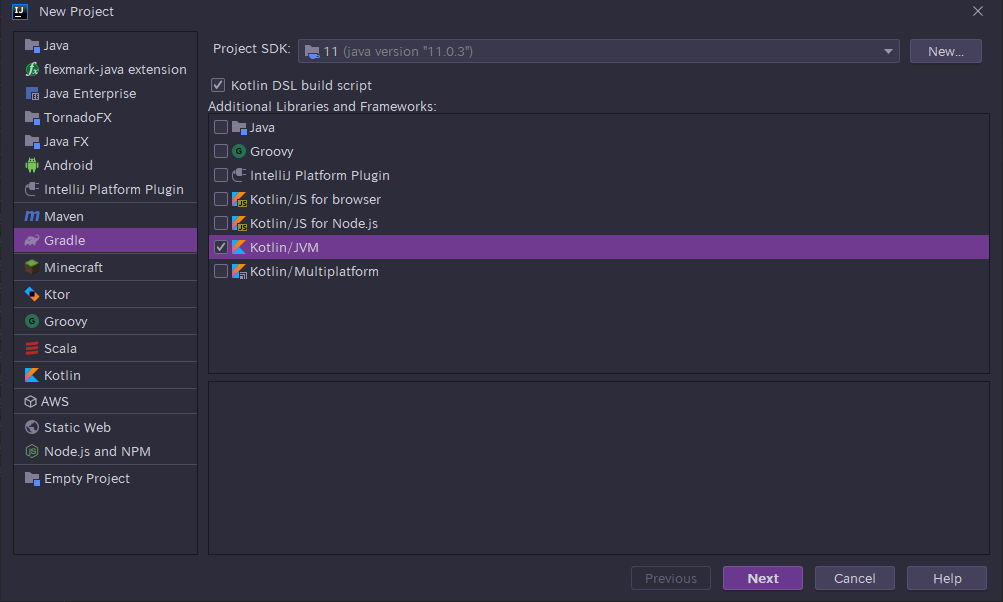The image size is (1003, 602).
Task: Choose the Empty Project option
Action: pyautogui.click(x=86, y=478)
